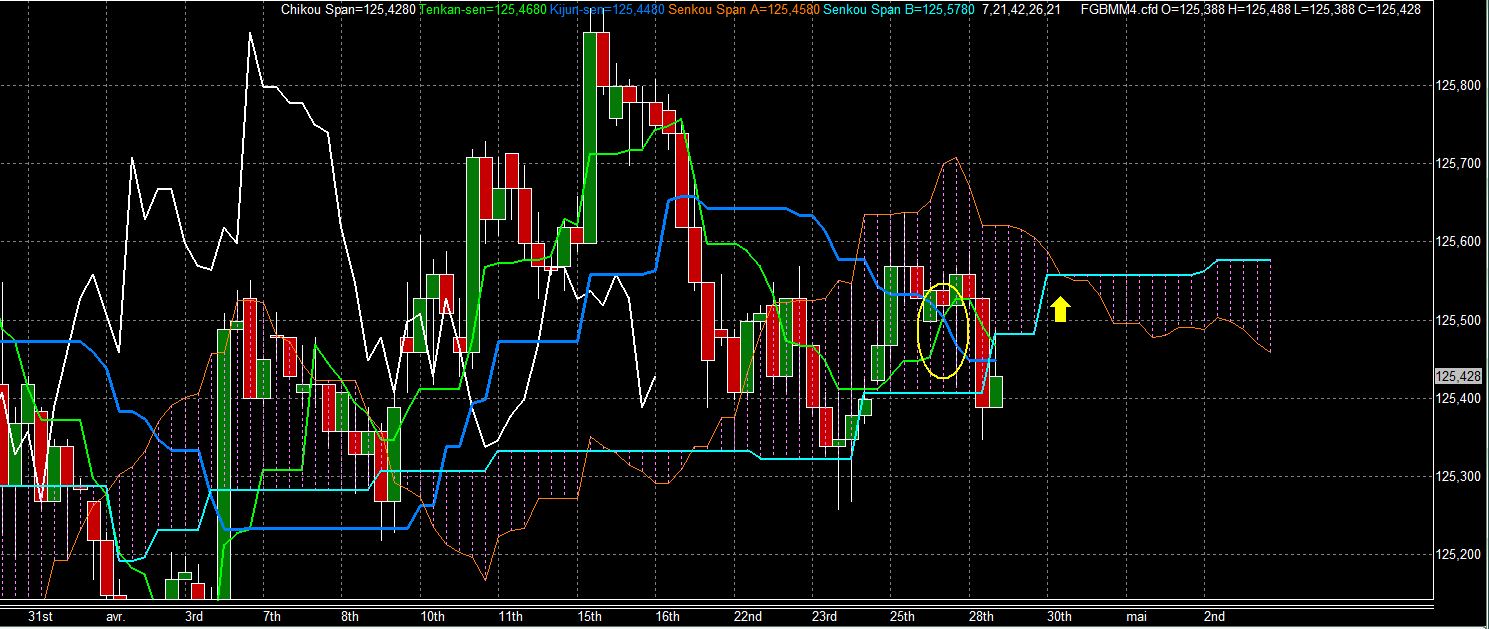The image size is (1489, 629).
Task: Click the Senkou Span A=125,4580 label
Action: 745,9
